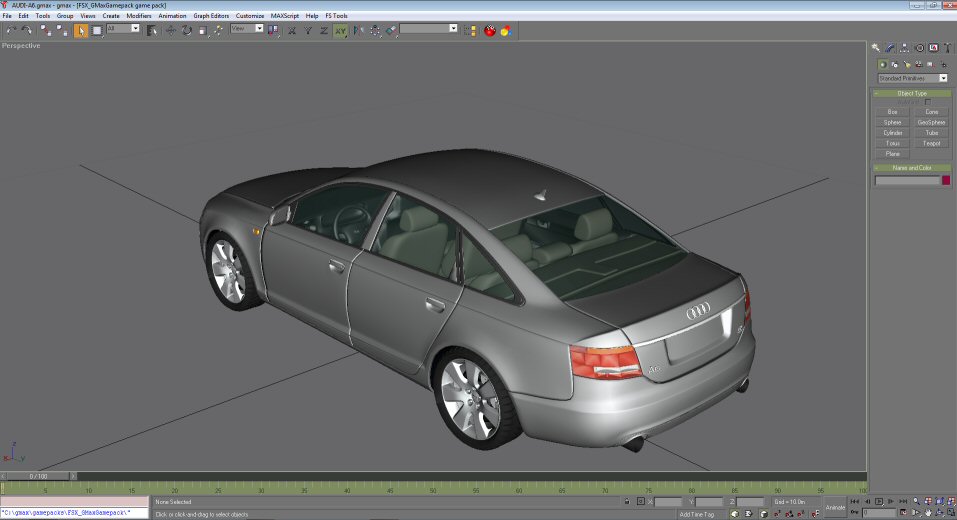
Task: Toggle the AutoGrid checkbox
Action: coord(928,102)
